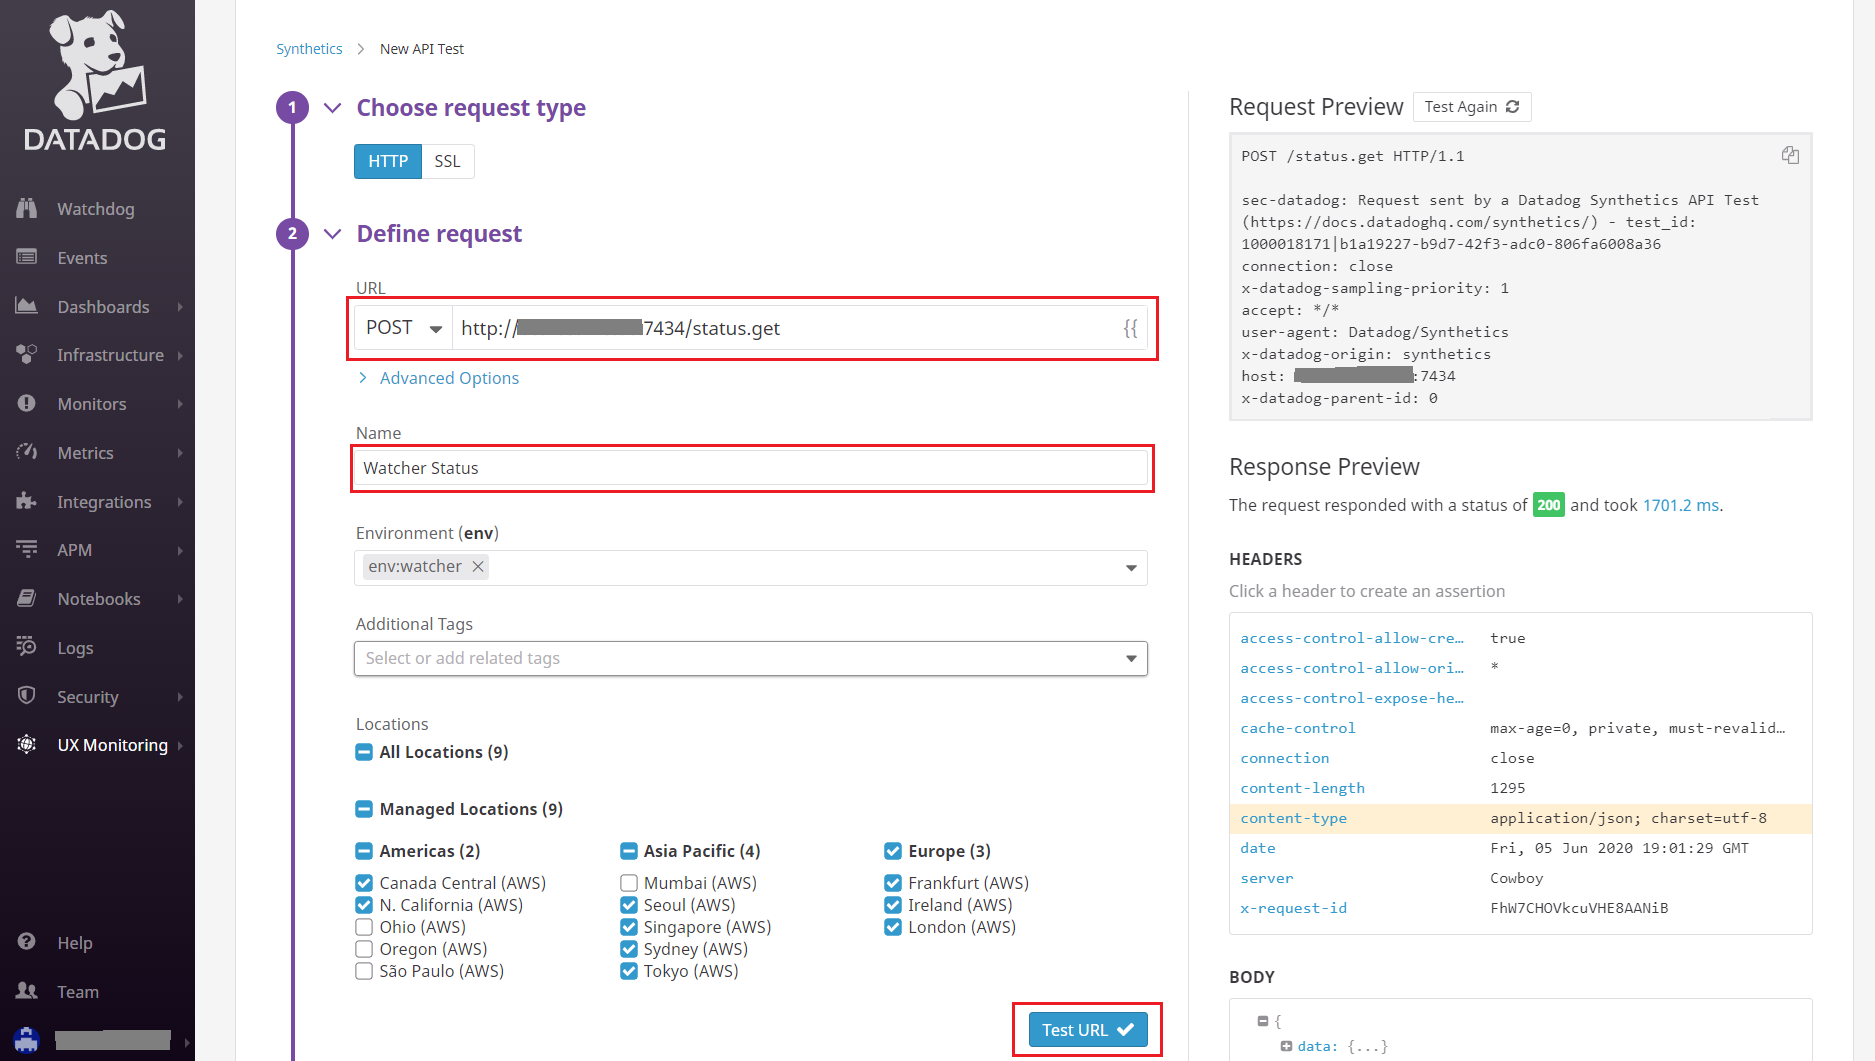Collapse the Define request section
Image resolution: width=1875 pixels, height=1061 pixels.
(333, 234)
